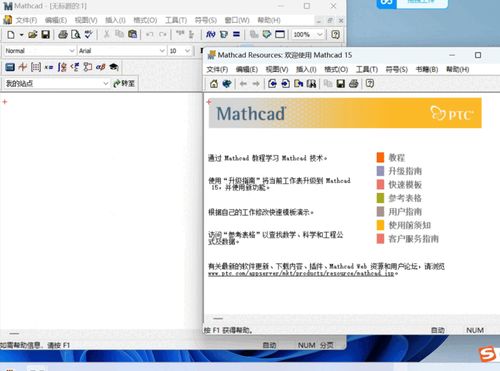Open 帮助(H) menu in Resources window
This screenshot has width=500, height=371.
(458, 69)
